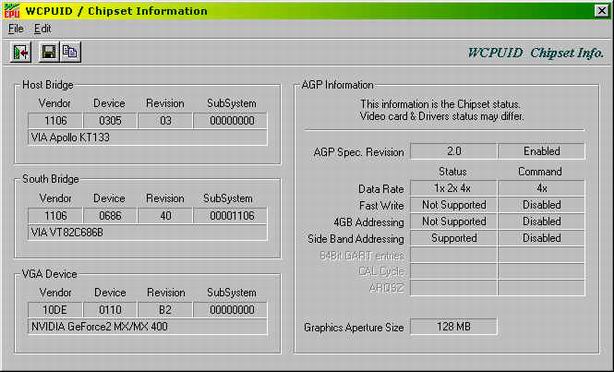Click Side Band Addressing command Disabled field
This screenshot has width=614, height=372.
pyautogui.click(x=542, y=238)
